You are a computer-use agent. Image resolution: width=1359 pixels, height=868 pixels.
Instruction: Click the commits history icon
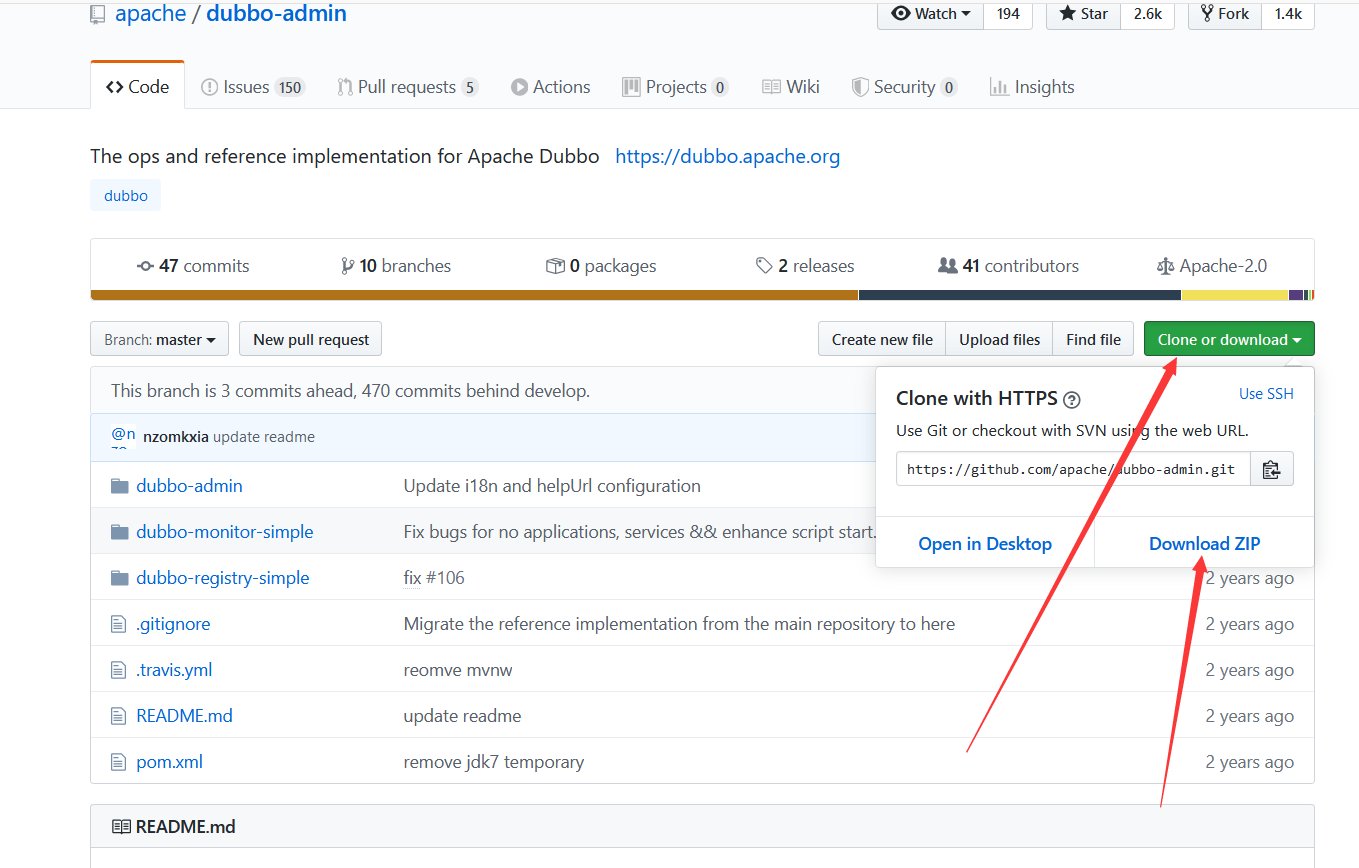point(145,266)
